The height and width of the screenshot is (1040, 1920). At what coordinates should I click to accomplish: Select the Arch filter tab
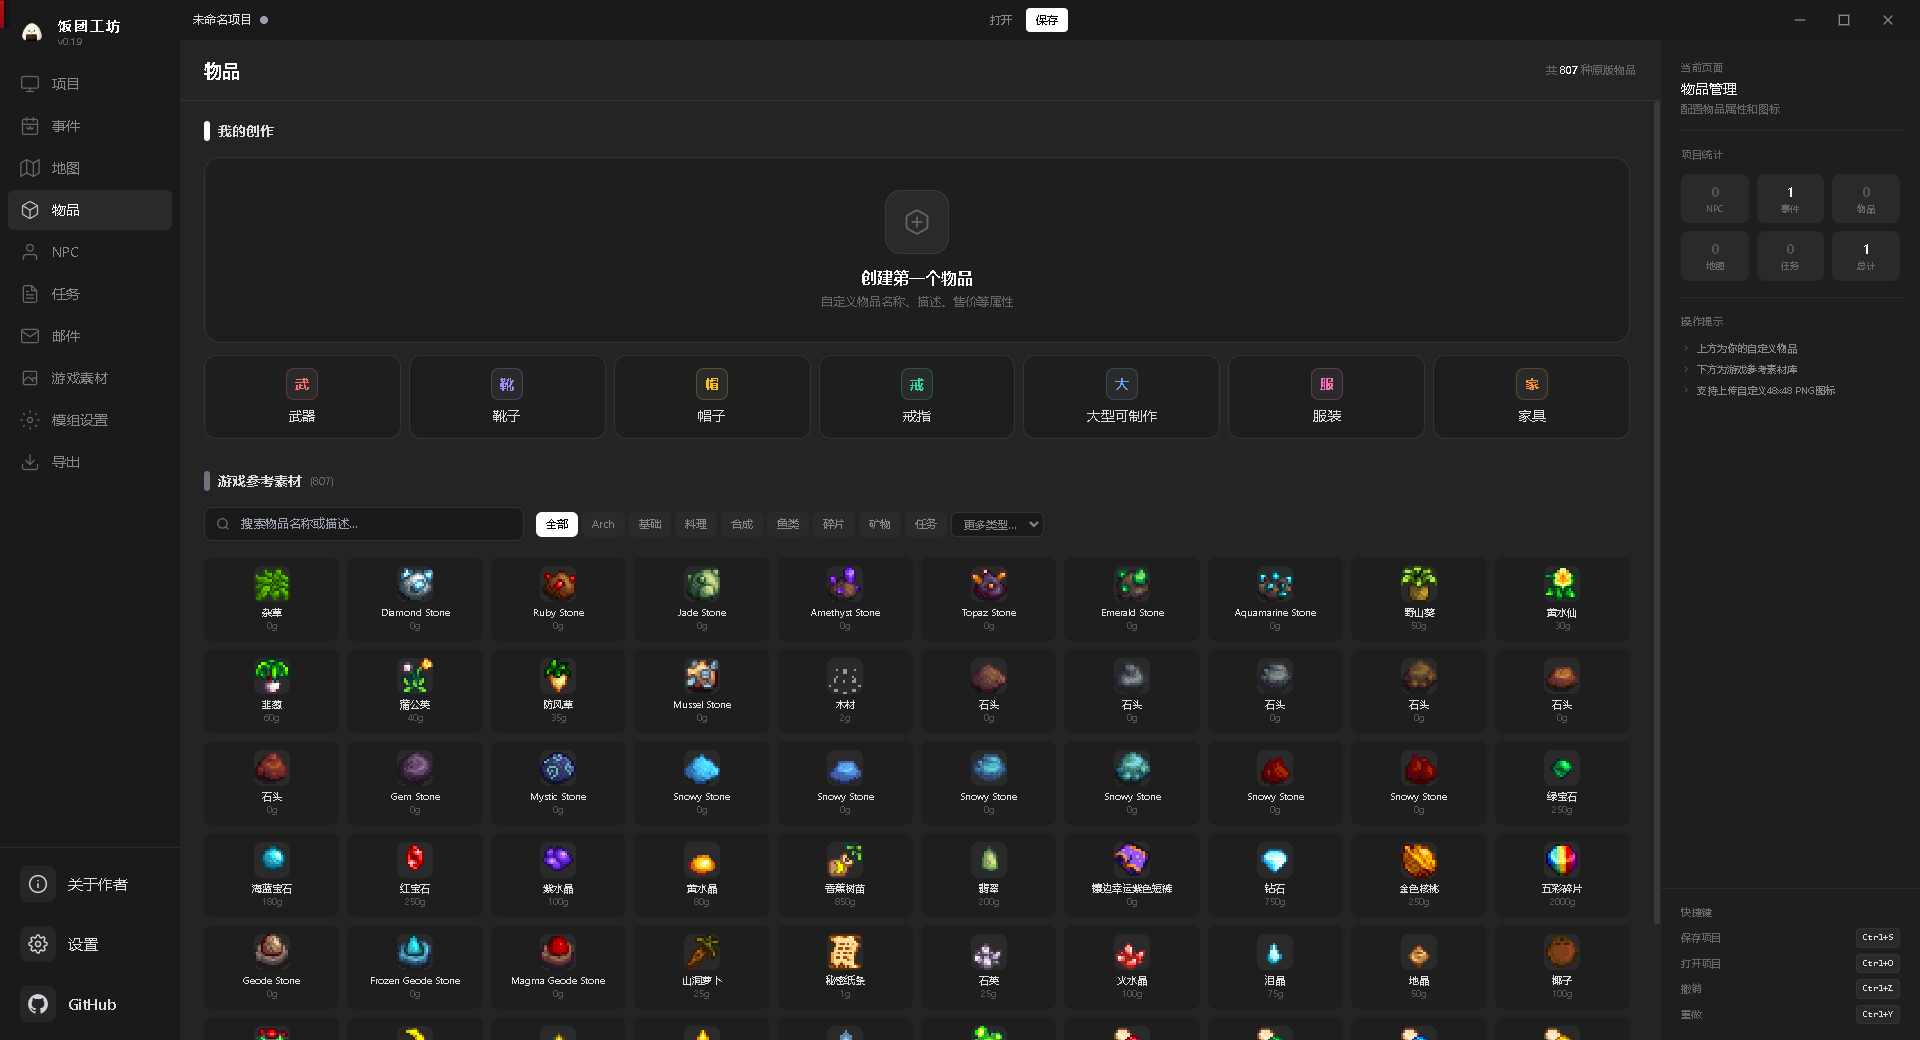tap(603, 524)
